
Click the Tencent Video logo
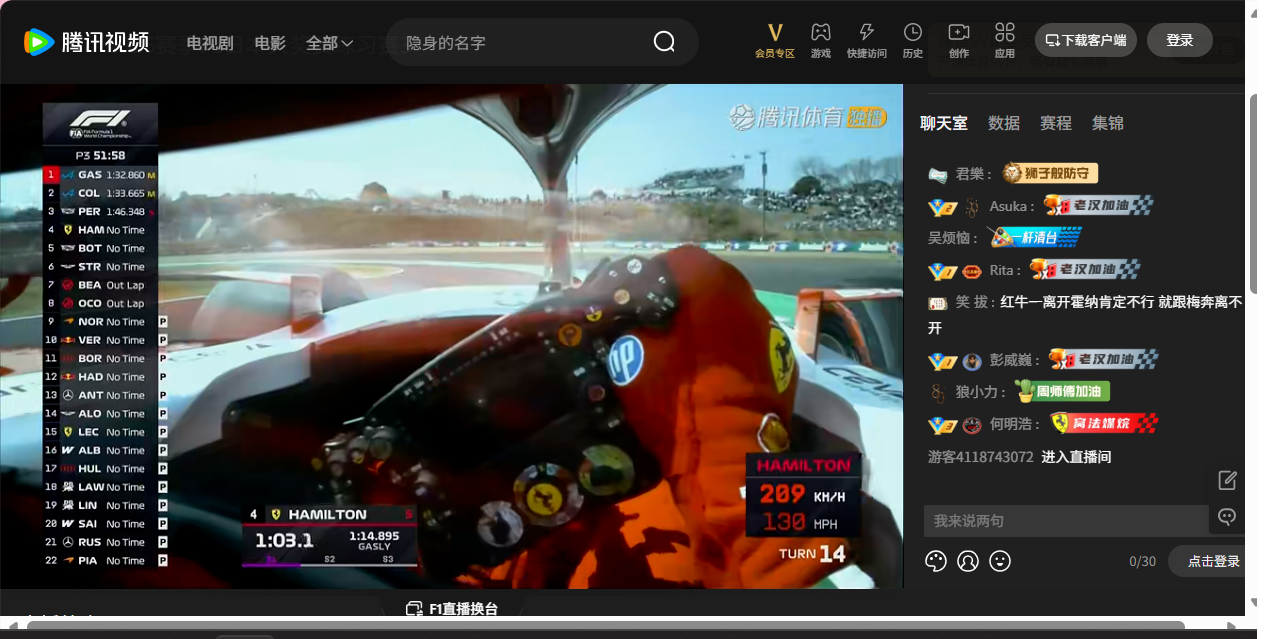87,42
